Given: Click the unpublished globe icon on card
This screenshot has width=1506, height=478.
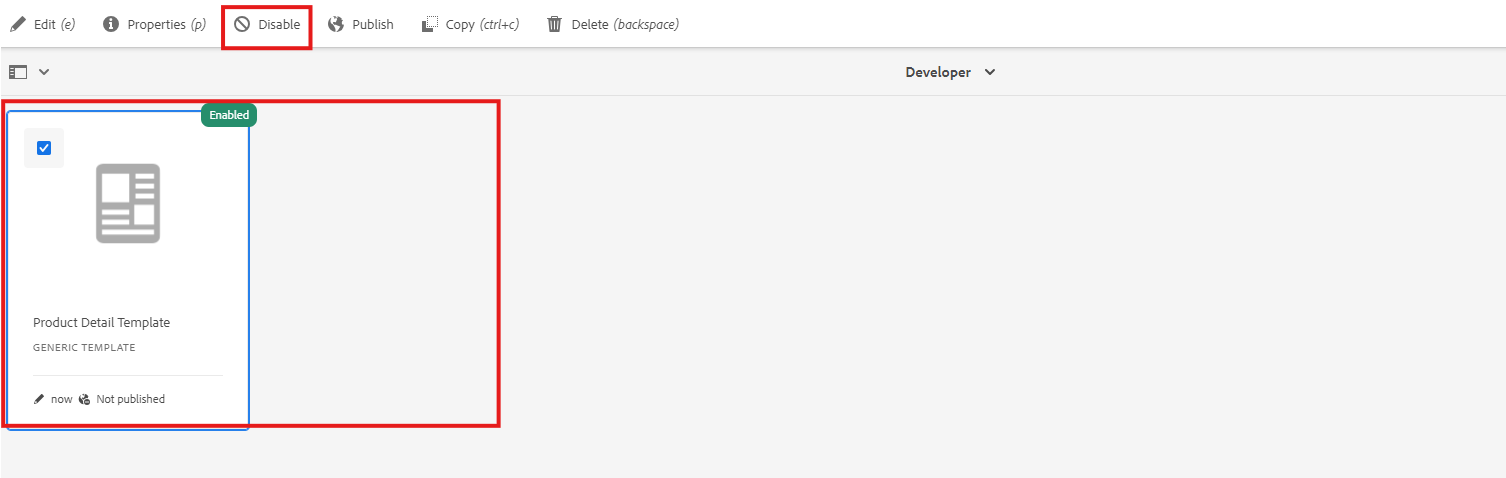Looking at the screenshot, I should pyautogui.click(x=84, y=399).
